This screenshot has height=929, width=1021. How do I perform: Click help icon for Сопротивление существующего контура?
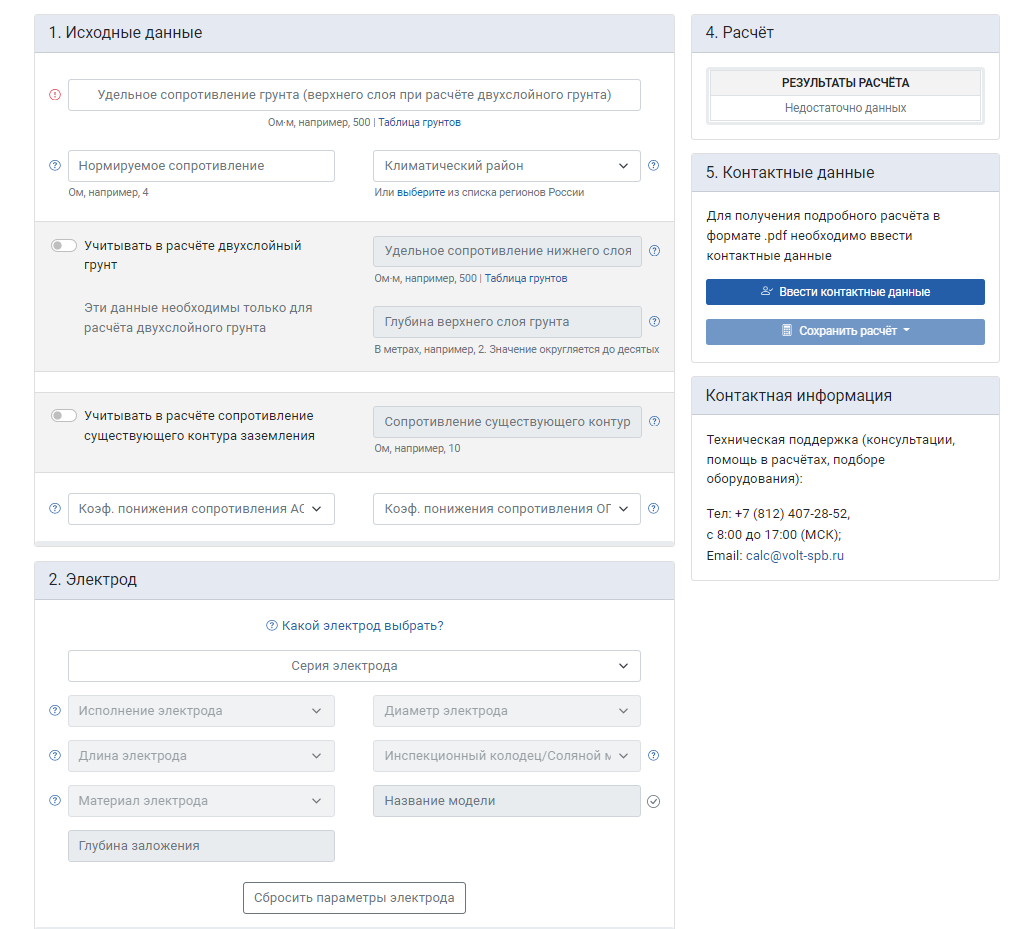654,422
